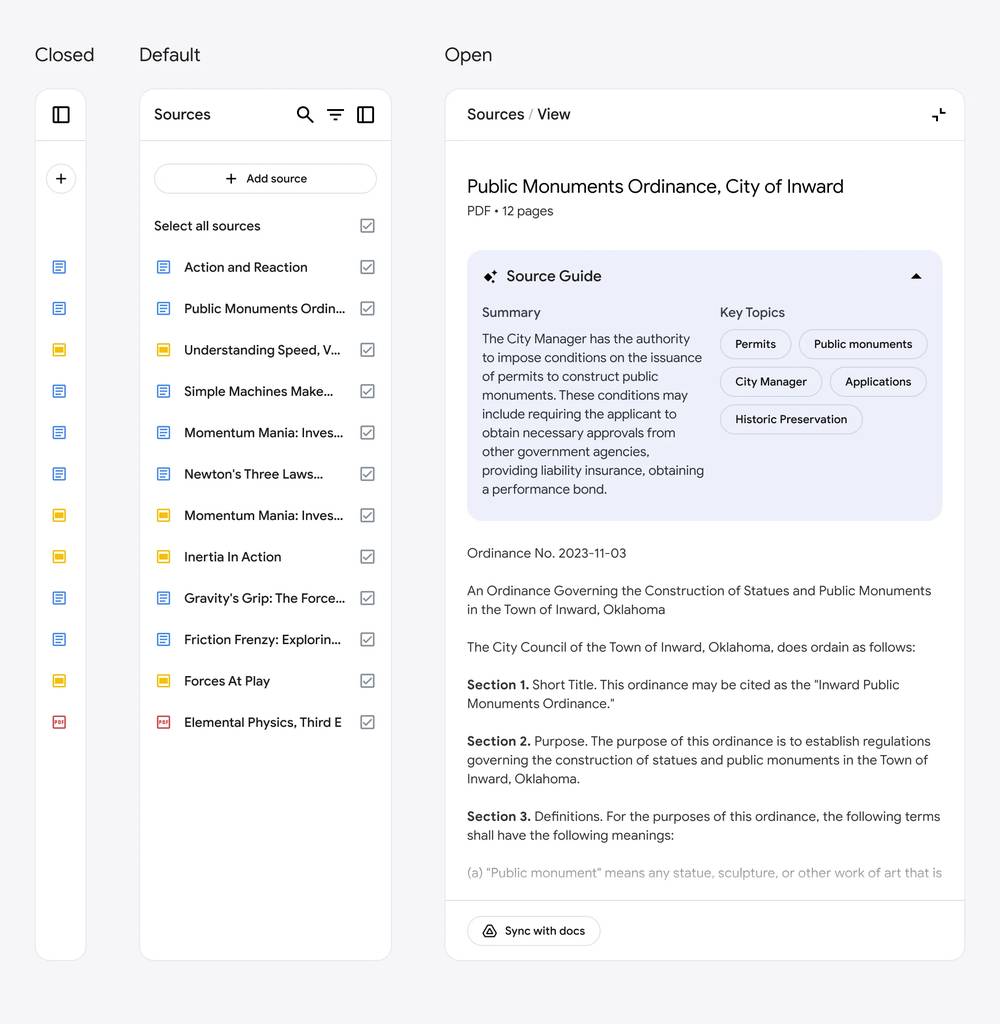
Task: Select the Historic Preservation topic chip
Action: click(790, 420)
